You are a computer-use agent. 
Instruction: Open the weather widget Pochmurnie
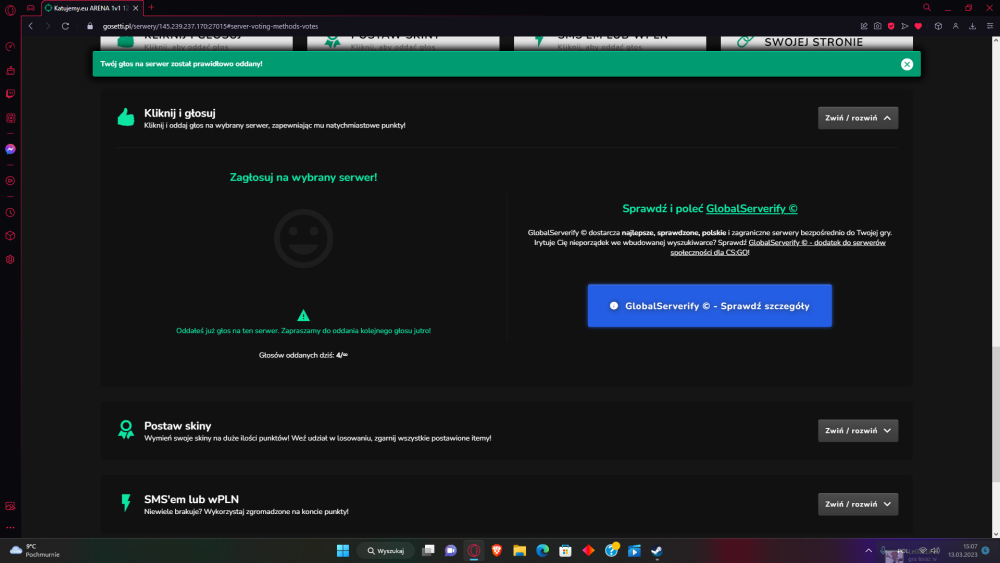point(34,550)
